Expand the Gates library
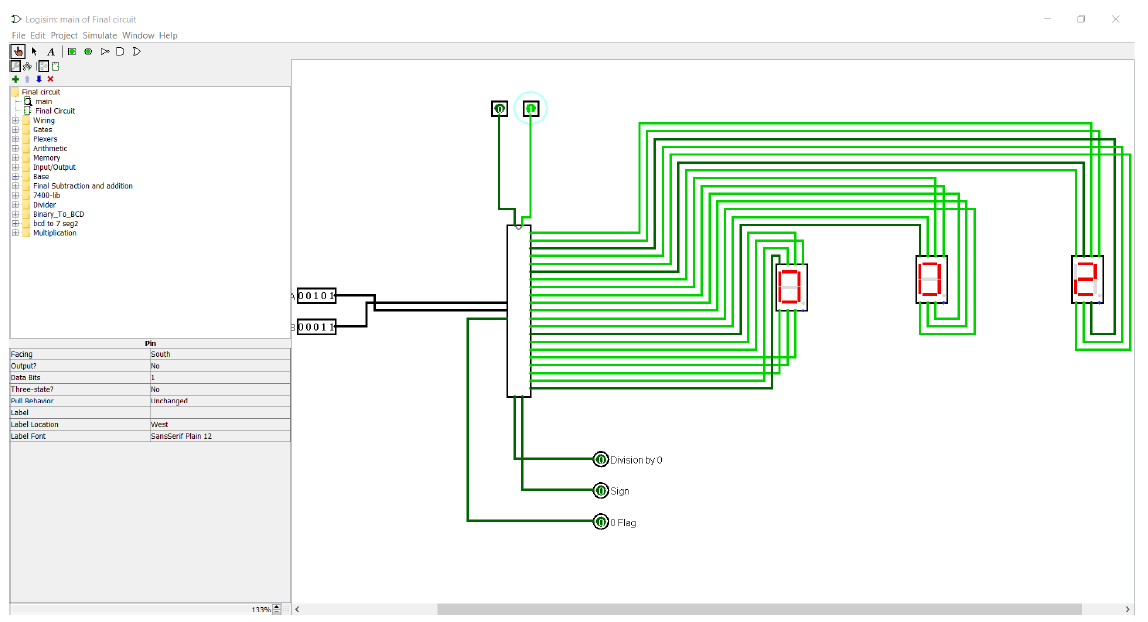This screenshot has width=1148, height=622. pyautogui.click(x=15, y=130)
